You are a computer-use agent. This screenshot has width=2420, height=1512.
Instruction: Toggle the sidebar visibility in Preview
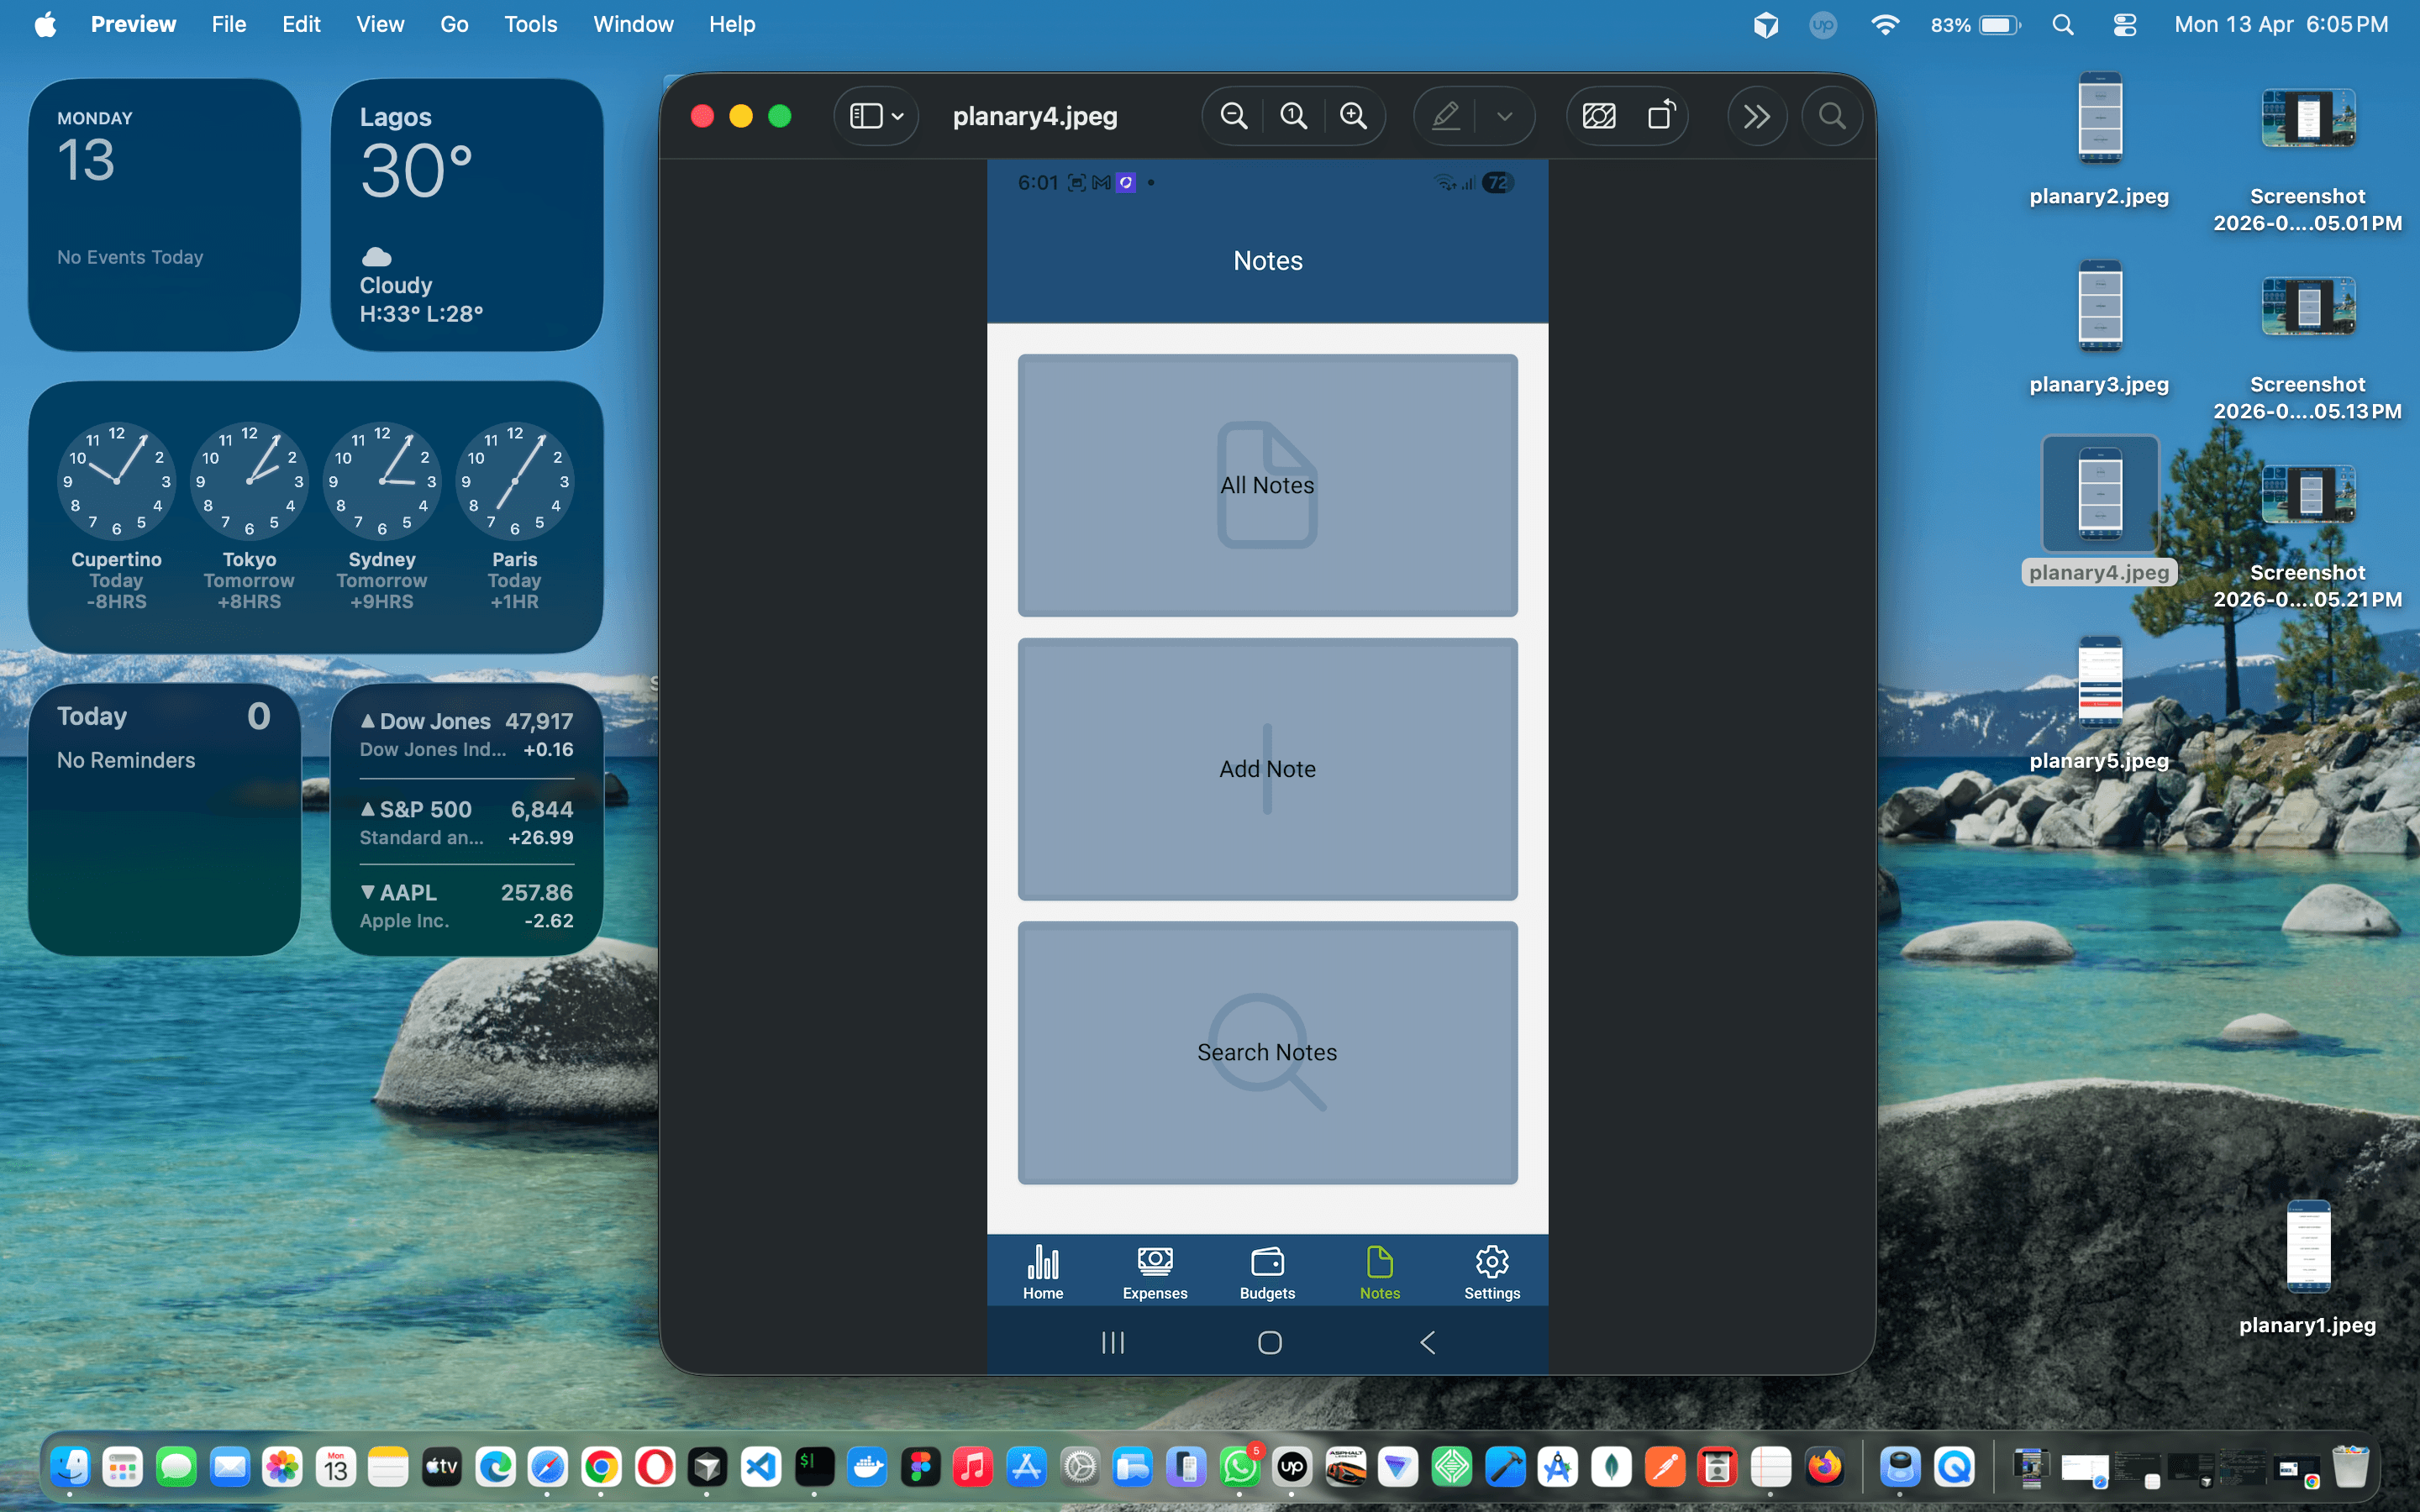(865, 115)
